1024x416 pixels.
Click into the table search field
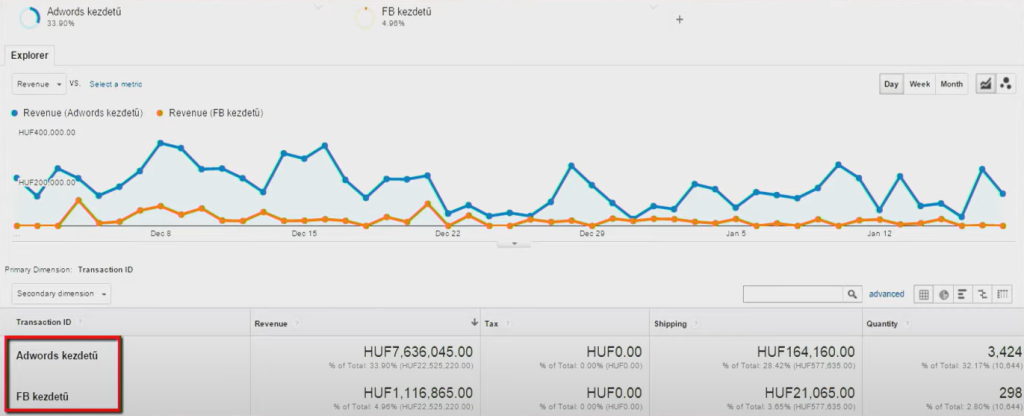(794, 294)
